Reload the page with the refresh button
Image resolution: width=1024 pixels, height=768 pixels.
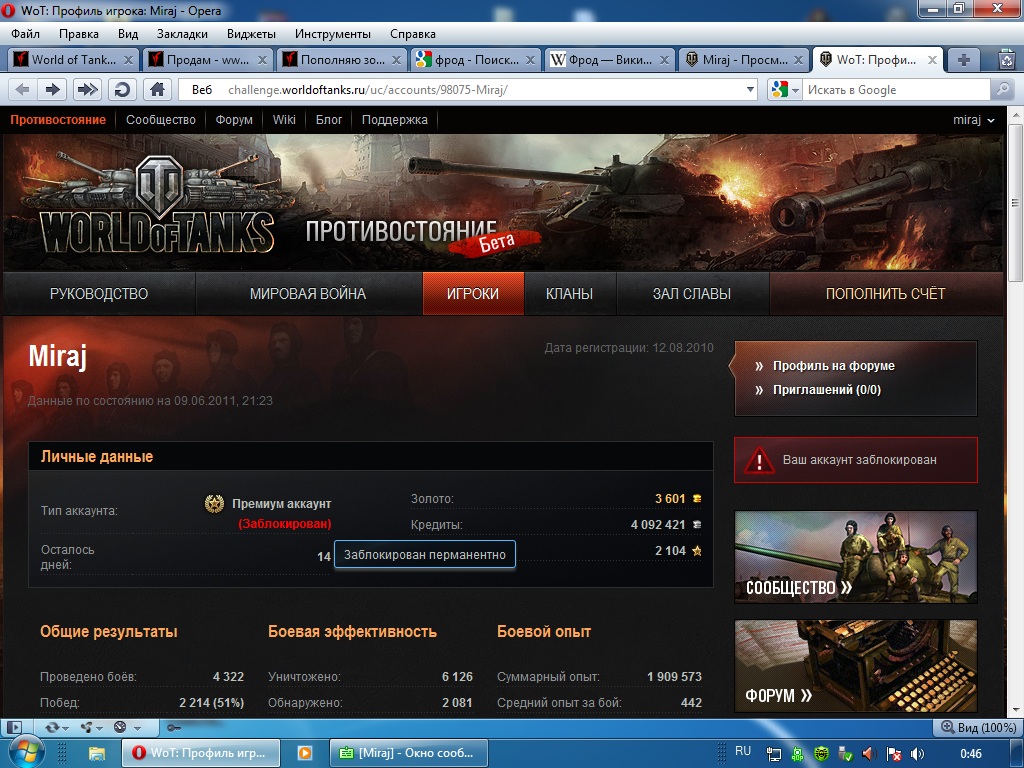point(122,89)
